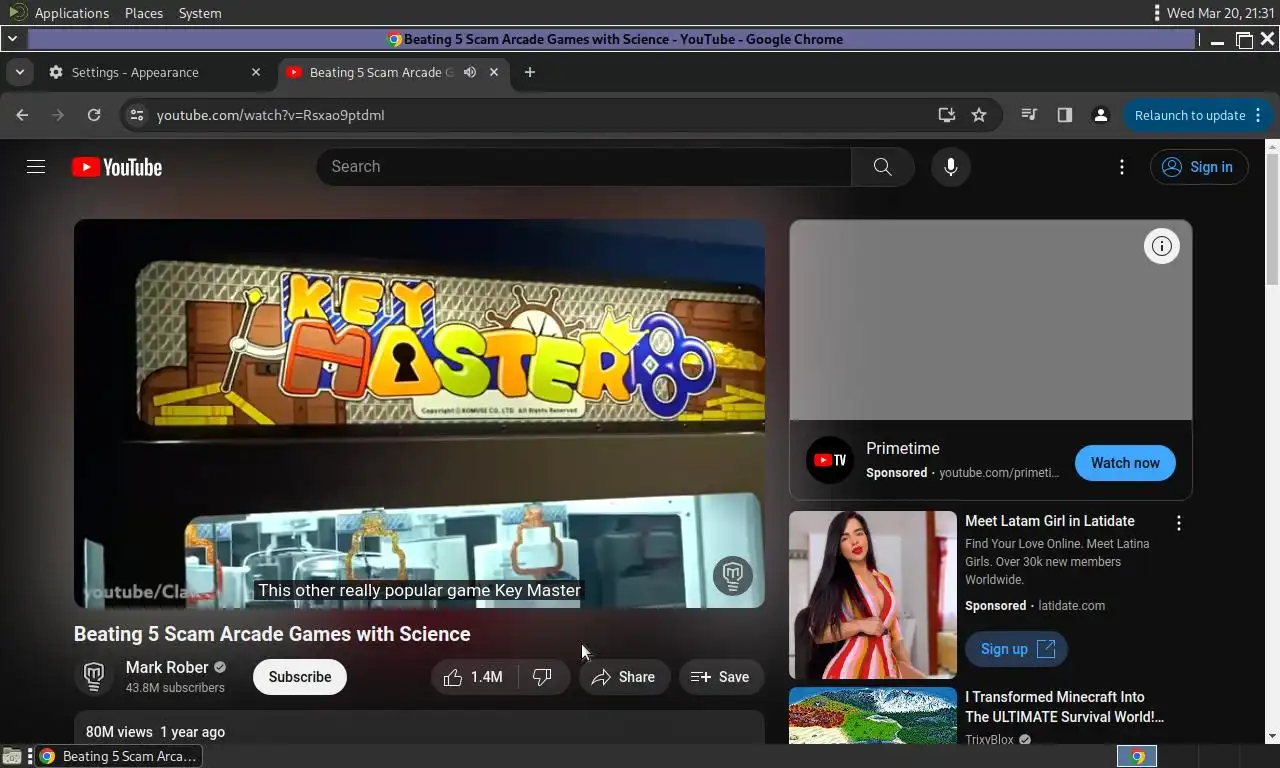Dislike the video with thumbs down

[542, 677]
